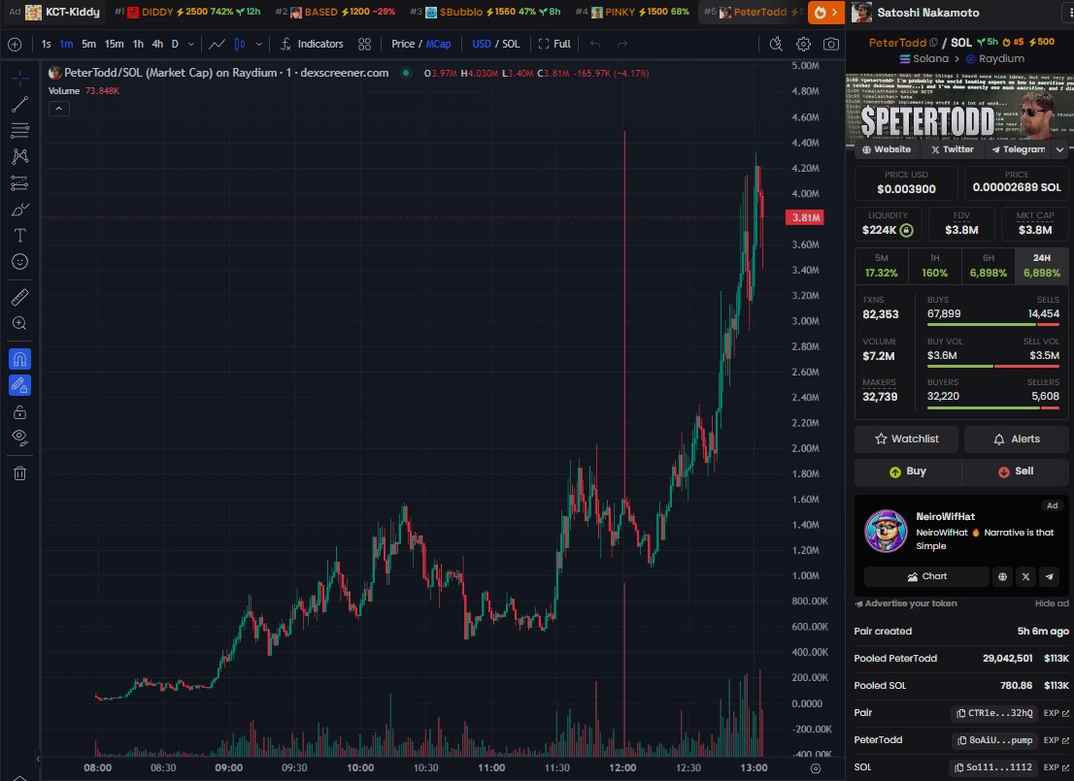Click Hide ad link
The image size is (1074, 781).
pyautogui.click(x=1051, y=604)
